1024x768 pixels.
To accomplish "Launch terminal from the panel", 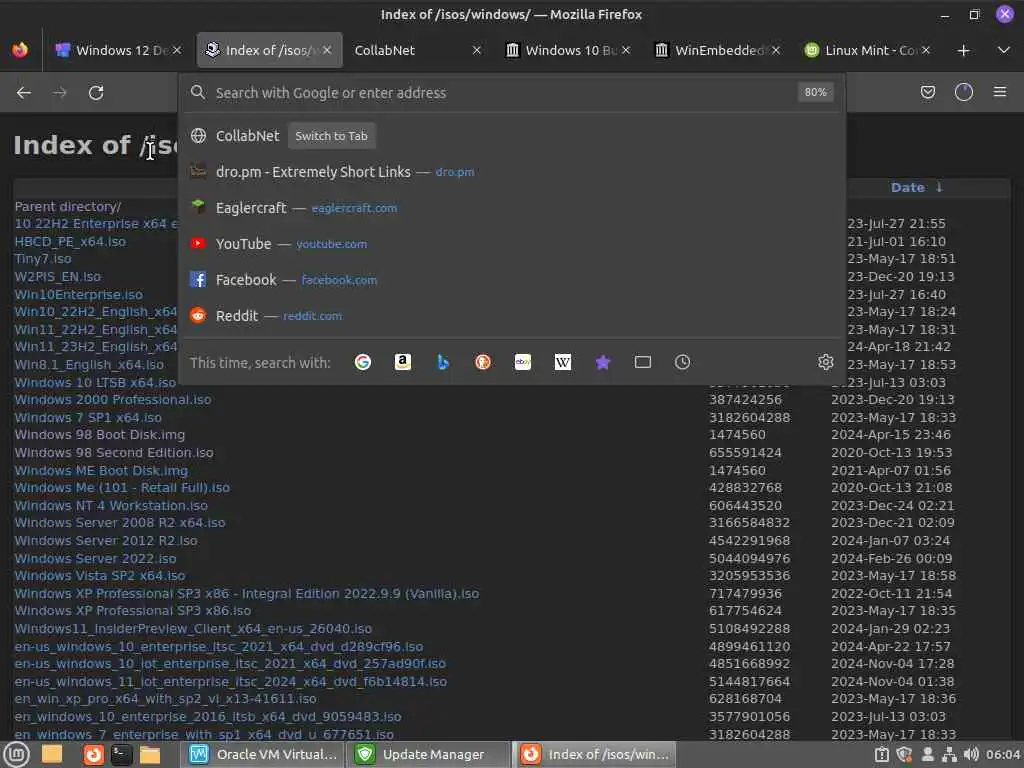I will pyautogui.click(x=121, y=755).
